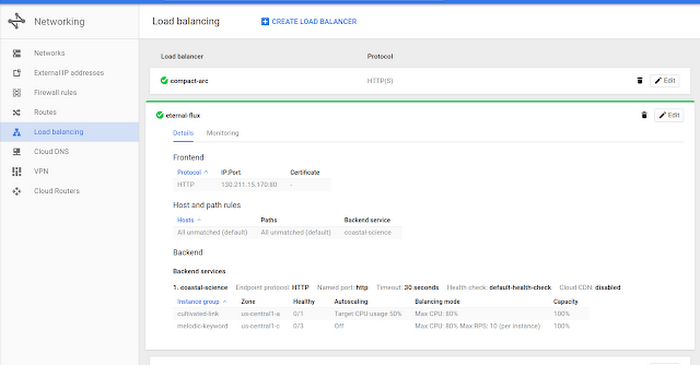
Task: Open the cultivated-link instance group
Action: tap(198, 314)
